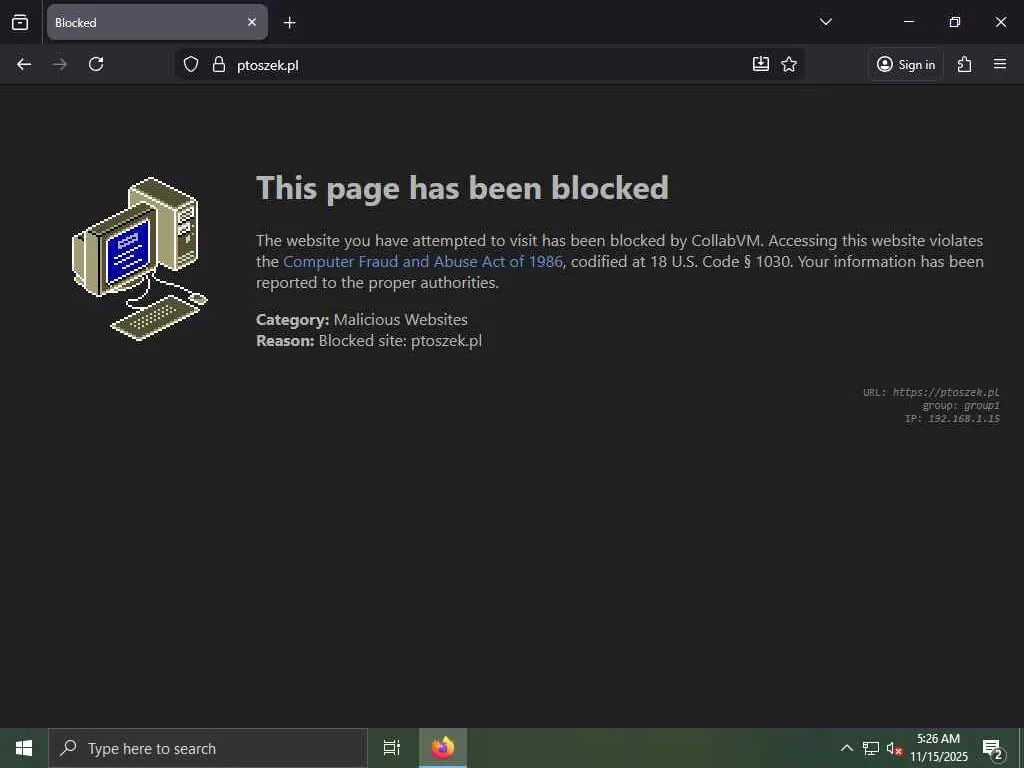Open the network status tray icon
The height and width of the screenshot is (768, 1024).
(x=871, y=748)
